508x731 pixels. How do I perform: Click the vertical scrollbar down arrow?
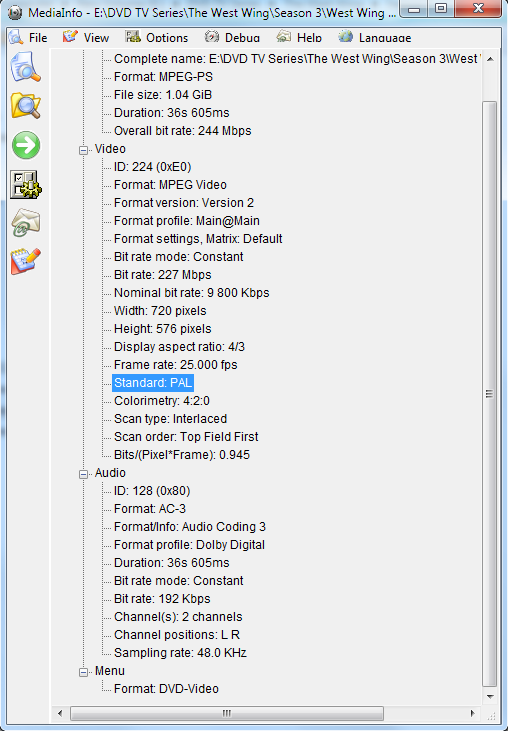490,697
